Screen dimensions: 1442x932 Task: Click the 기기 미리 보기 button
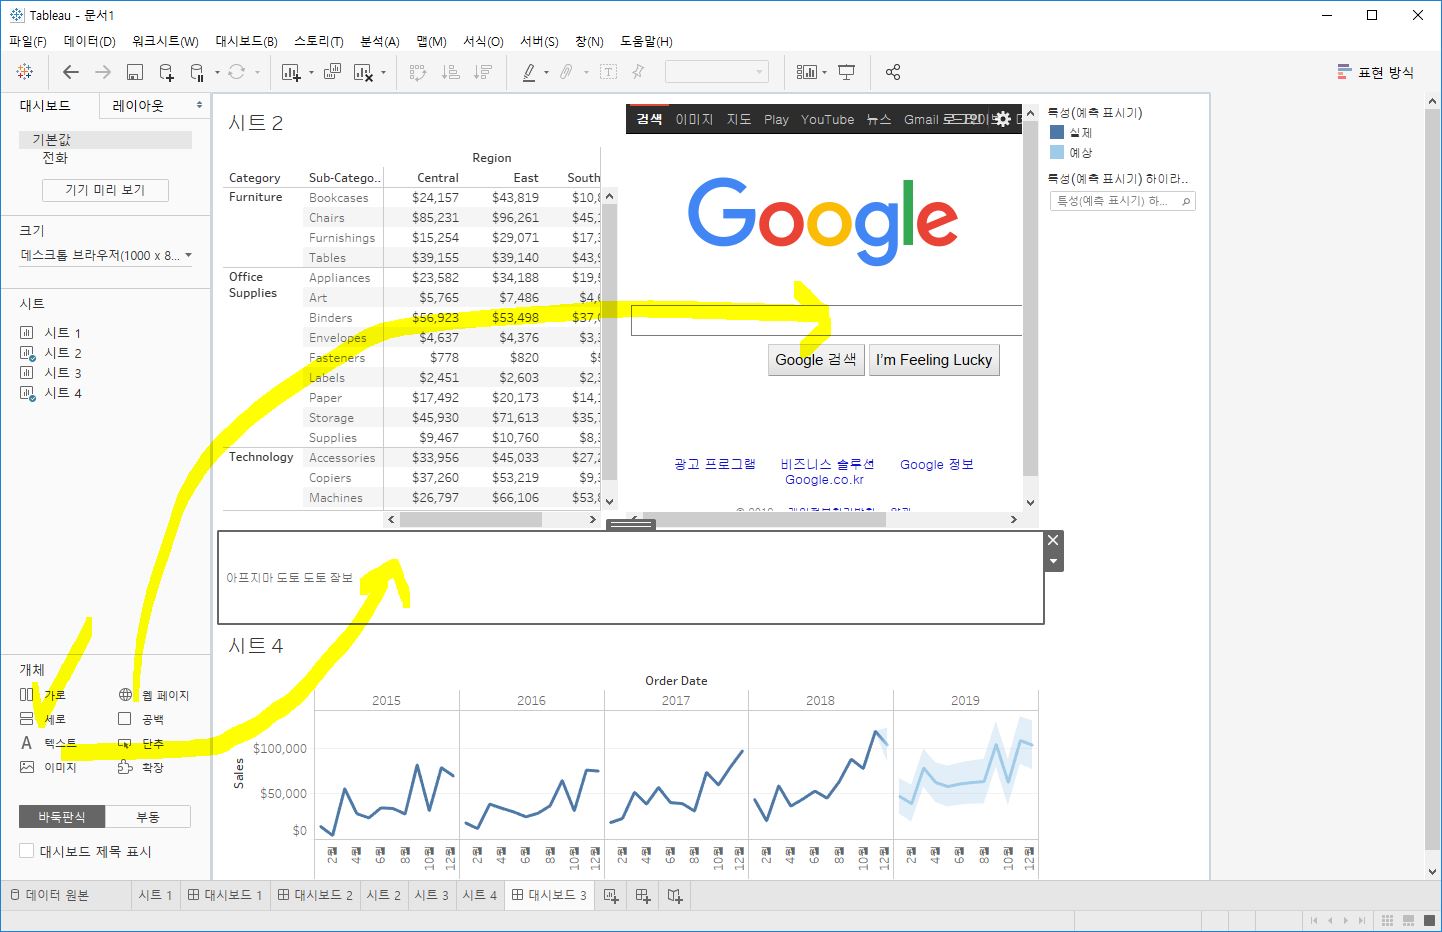click(105, 190)
